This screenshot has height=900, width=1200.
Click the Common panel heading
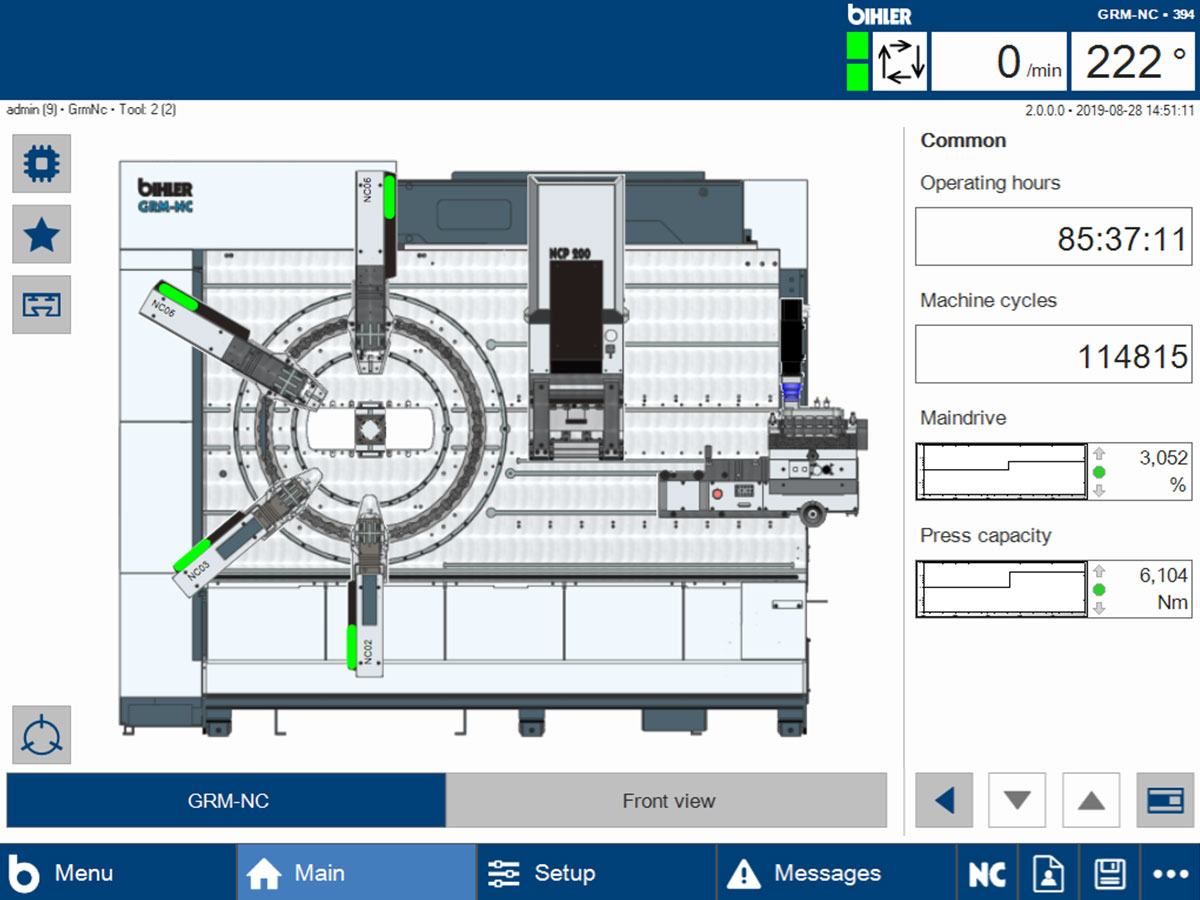tap(963, 140)
